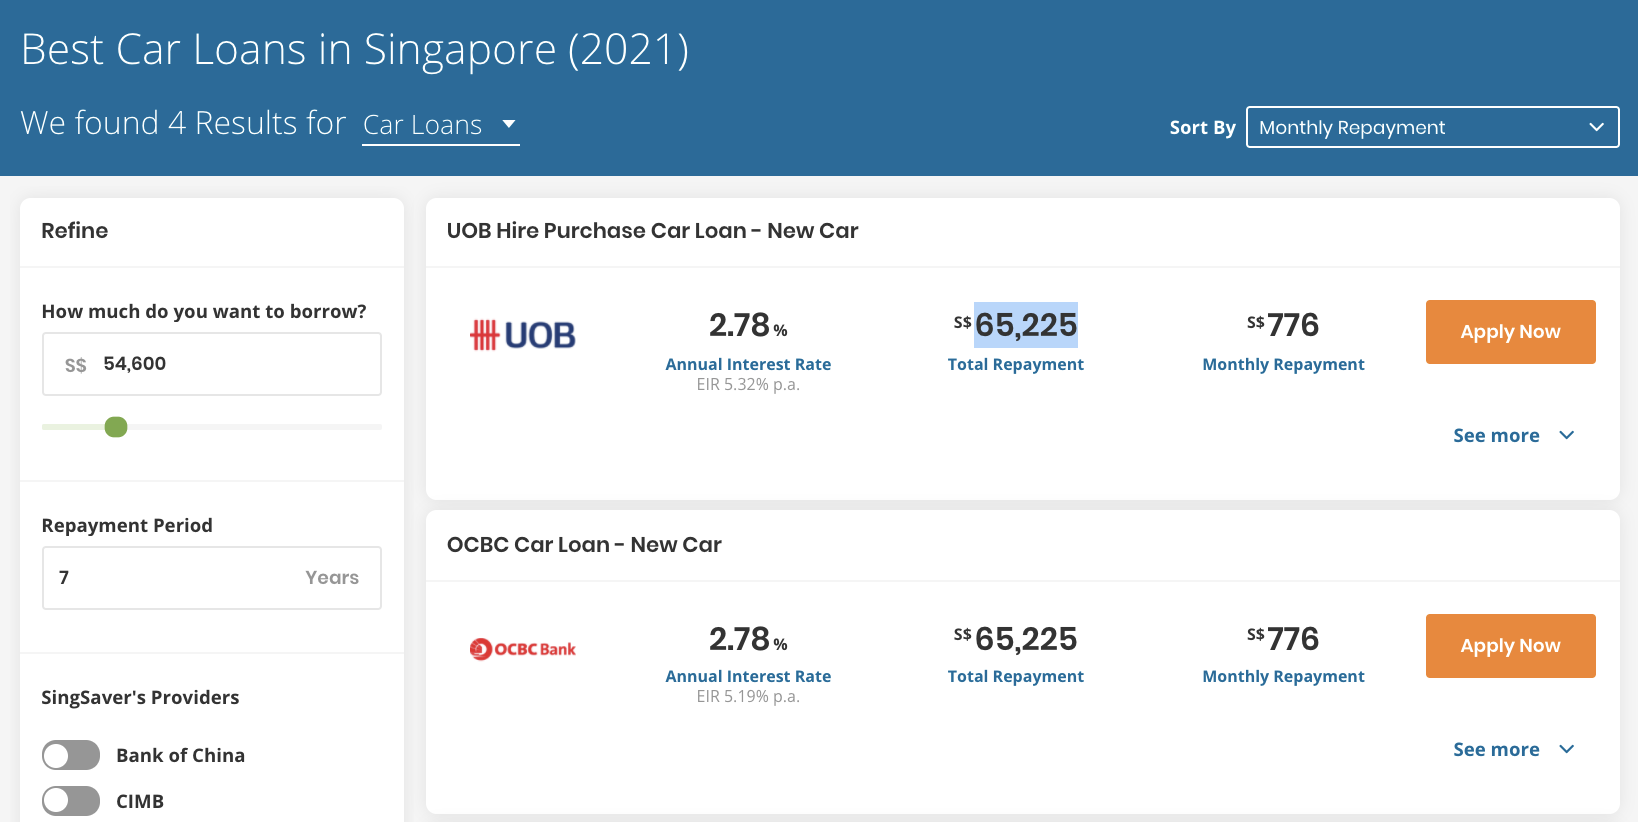Screen dimensions: 1638x822
Task: Toggle the Bank of China provider switch
Action: point(71,755)
